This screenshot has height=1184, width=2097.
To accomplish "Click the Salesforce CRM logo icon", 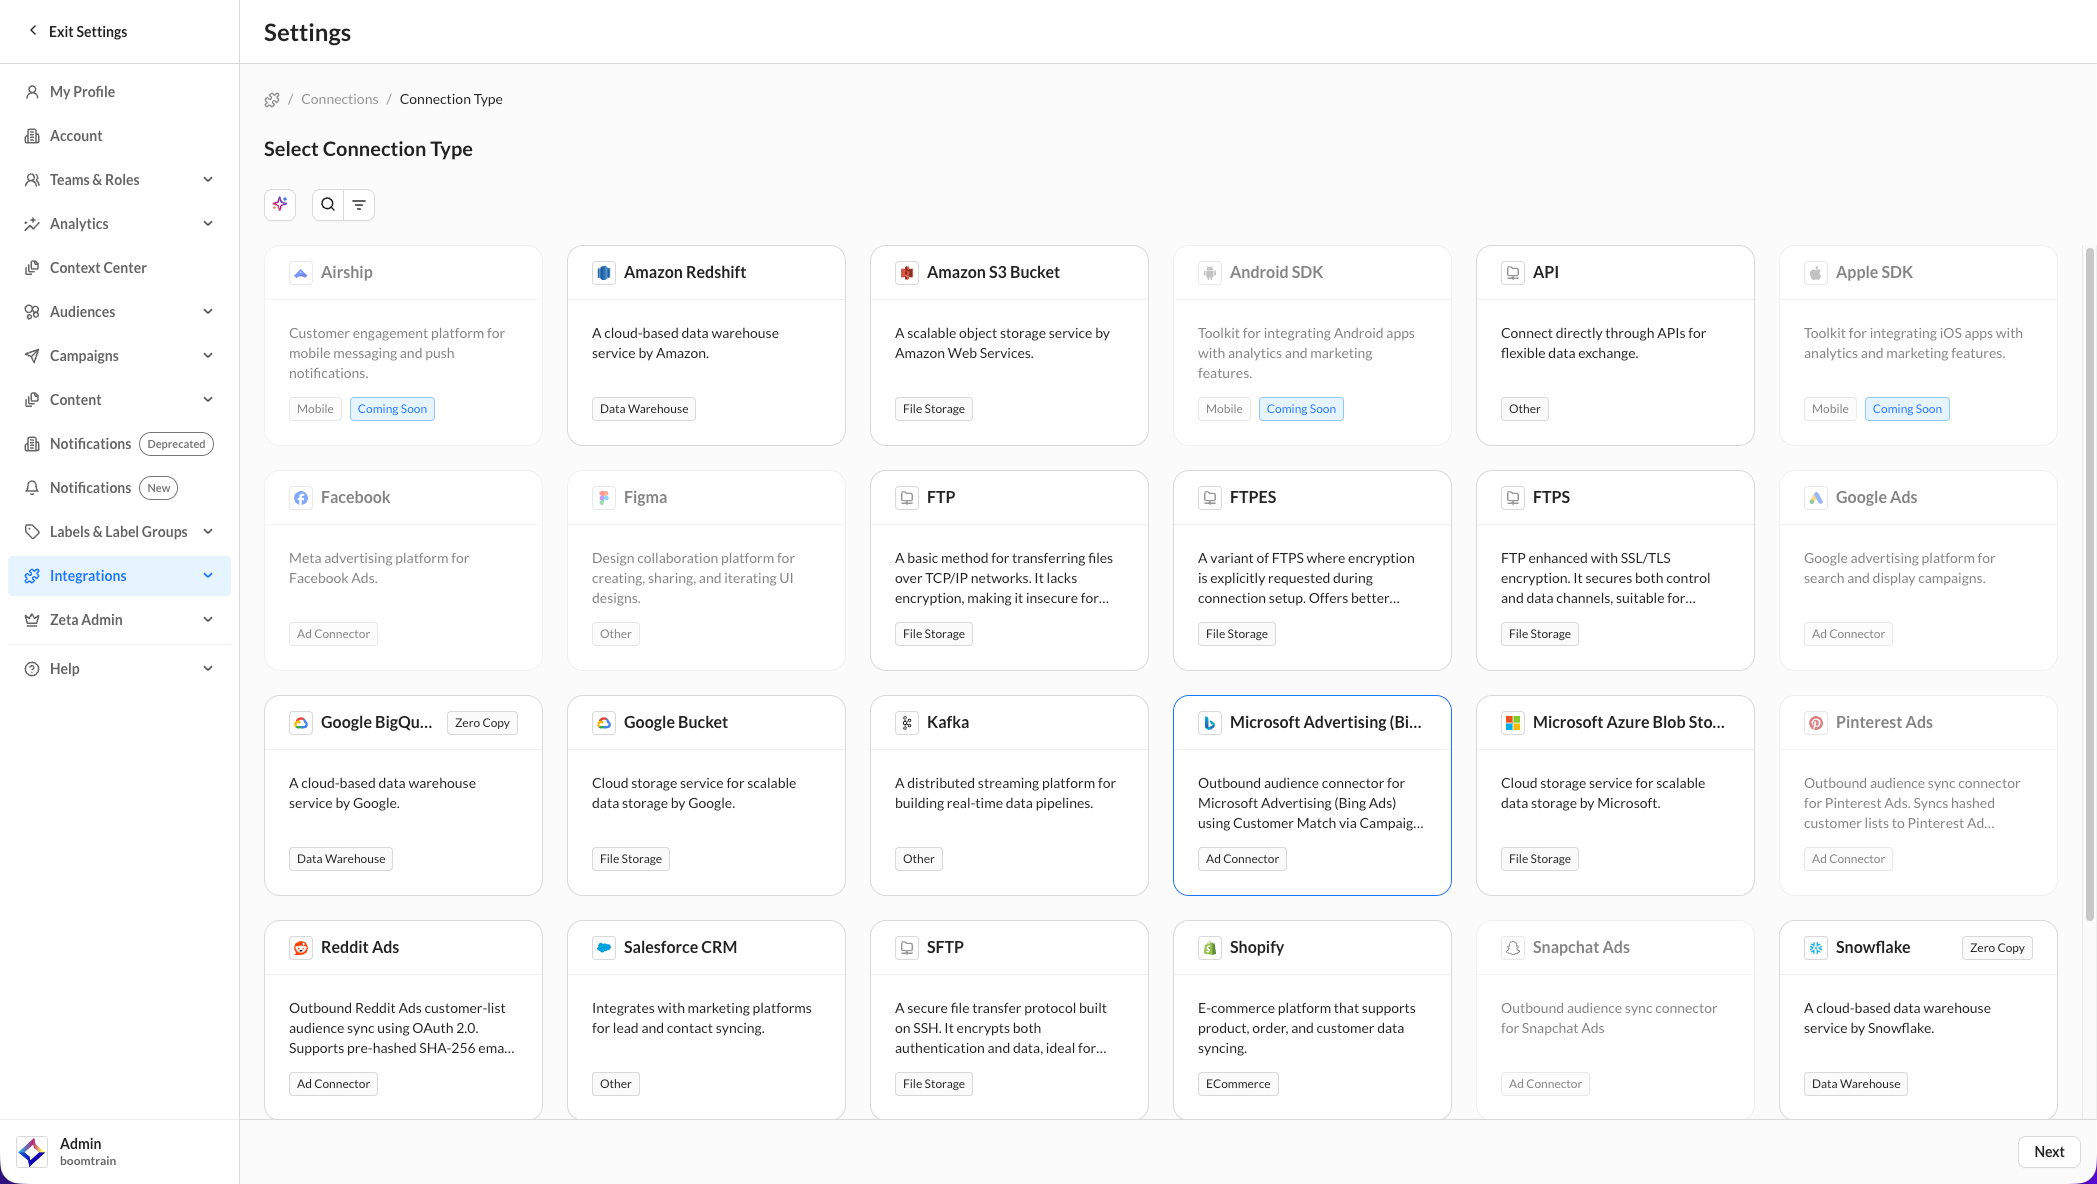I will tap(604, 948).
